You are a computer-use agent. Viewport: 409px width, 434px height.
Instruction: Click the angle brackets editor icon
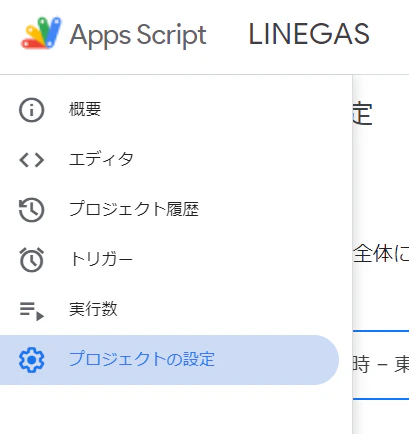coord(32,160)
